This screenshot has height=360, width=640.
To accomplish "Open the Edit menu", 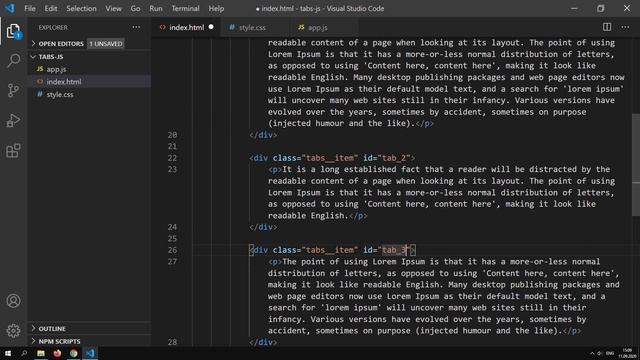I will tap(51, 8).
